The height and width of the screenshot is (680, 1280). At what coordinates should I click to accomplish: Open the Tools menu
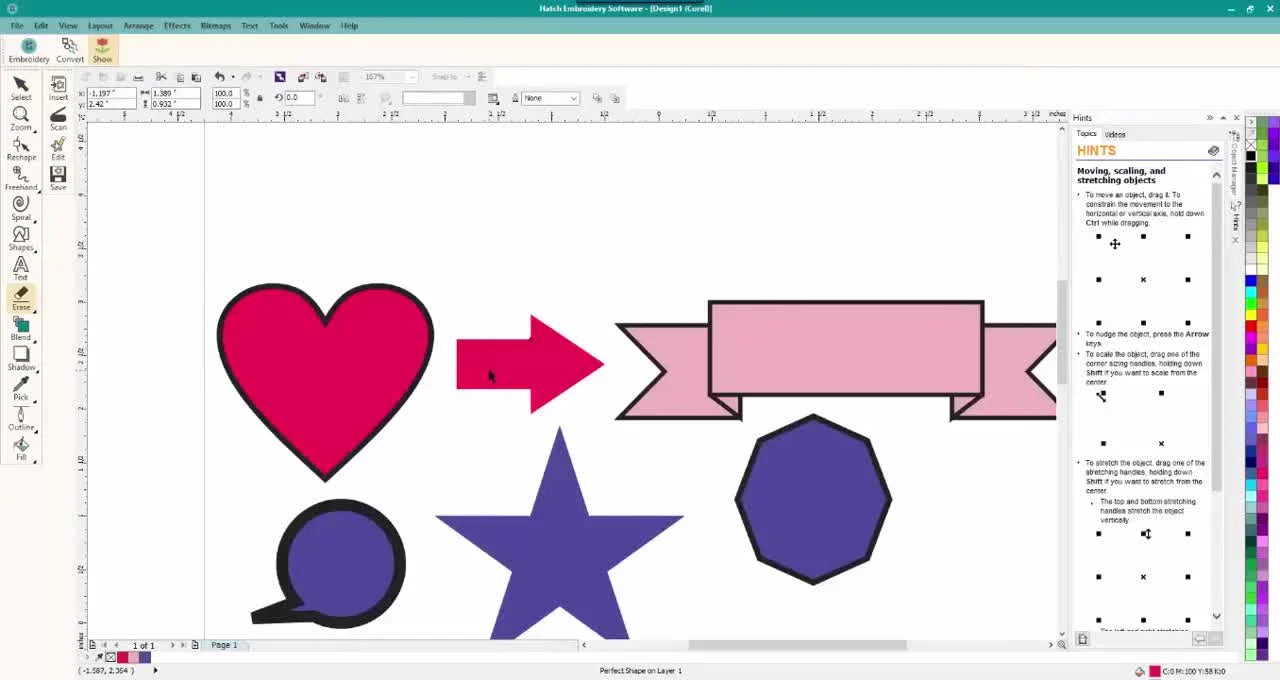click(x=279, y=25)
